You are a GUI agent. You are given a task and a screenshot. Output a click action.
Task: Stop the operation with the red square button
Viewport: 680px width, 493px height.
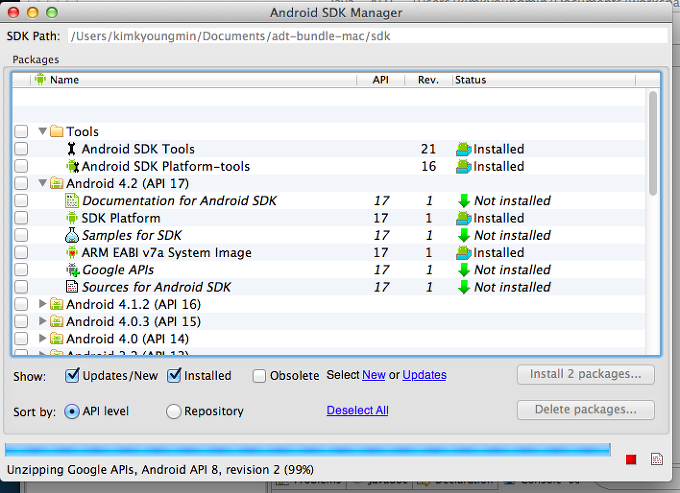[631, 459]
